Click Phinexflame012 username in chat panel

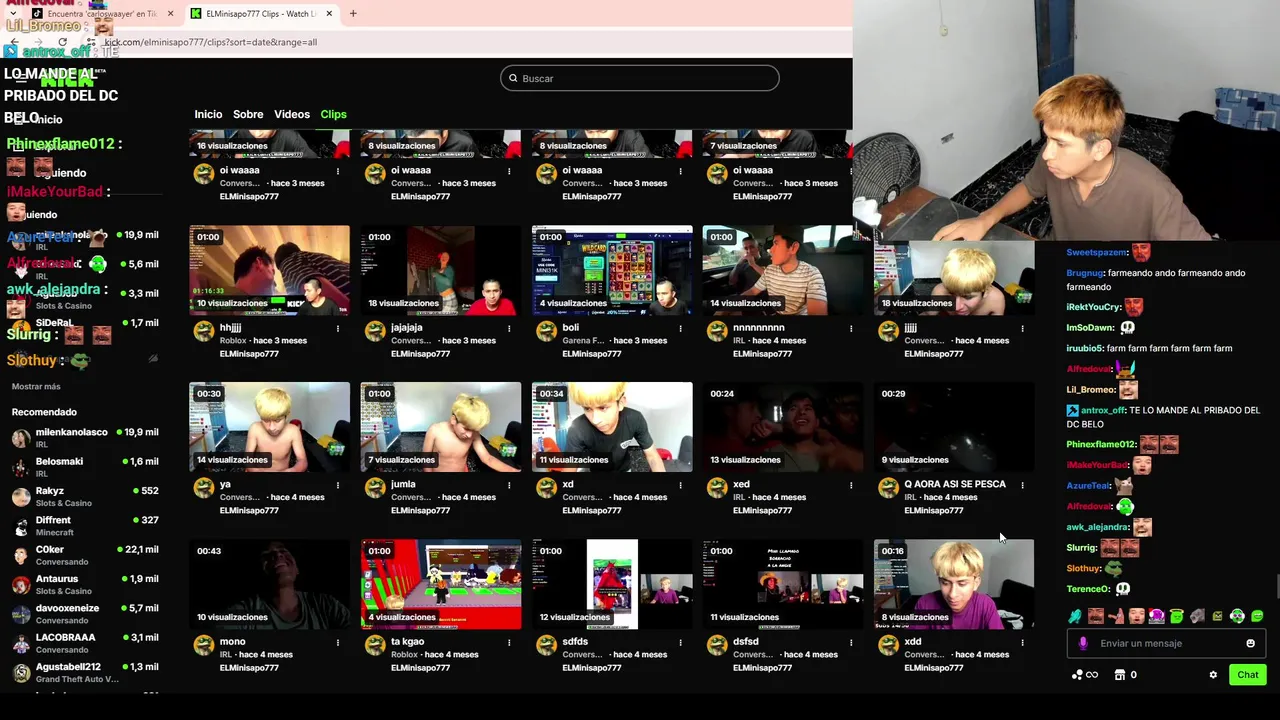pos(1101,444)
